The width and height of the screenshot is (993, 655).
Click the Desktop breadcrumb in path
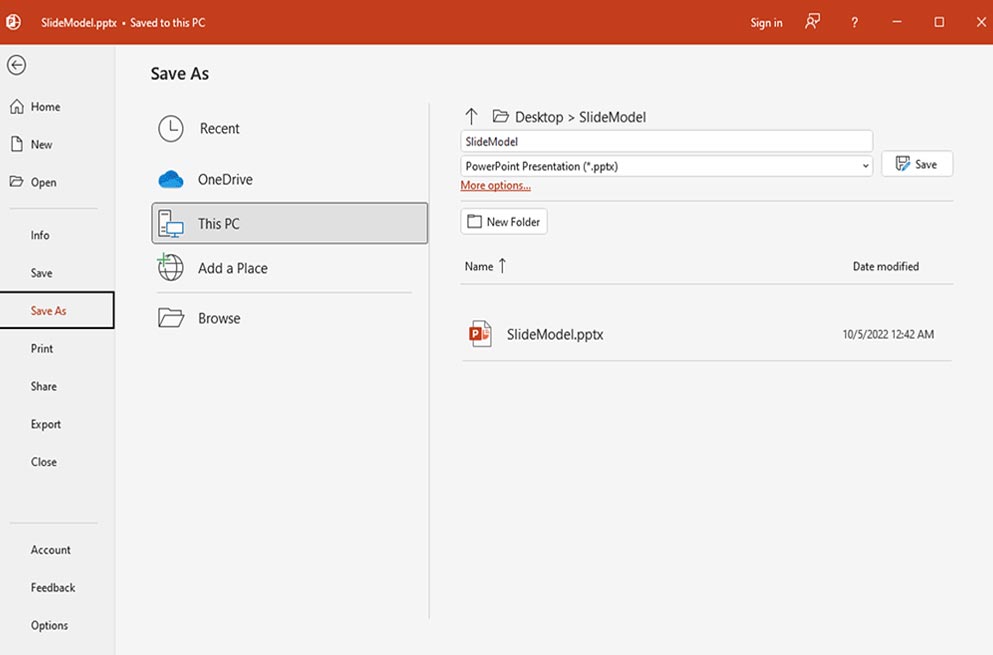click(x=539, y=117)
